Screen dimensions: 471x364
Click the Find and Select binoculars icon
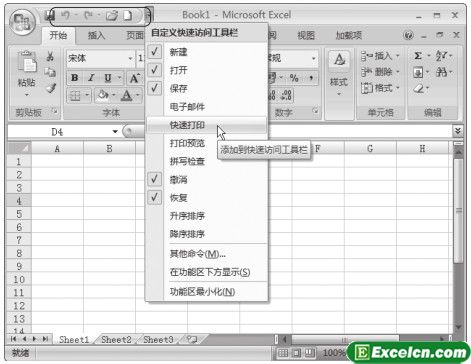pos(441,72)
